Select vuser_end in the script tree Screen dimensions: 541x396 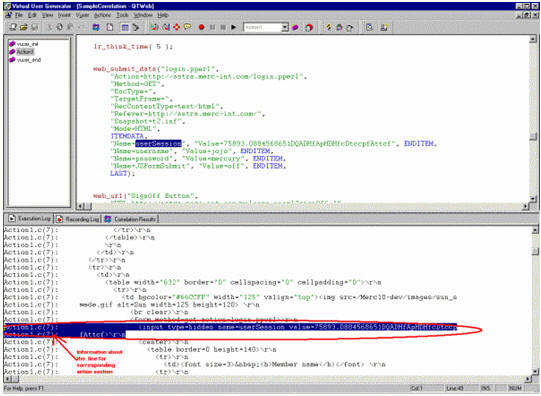(x=29, y=60)
